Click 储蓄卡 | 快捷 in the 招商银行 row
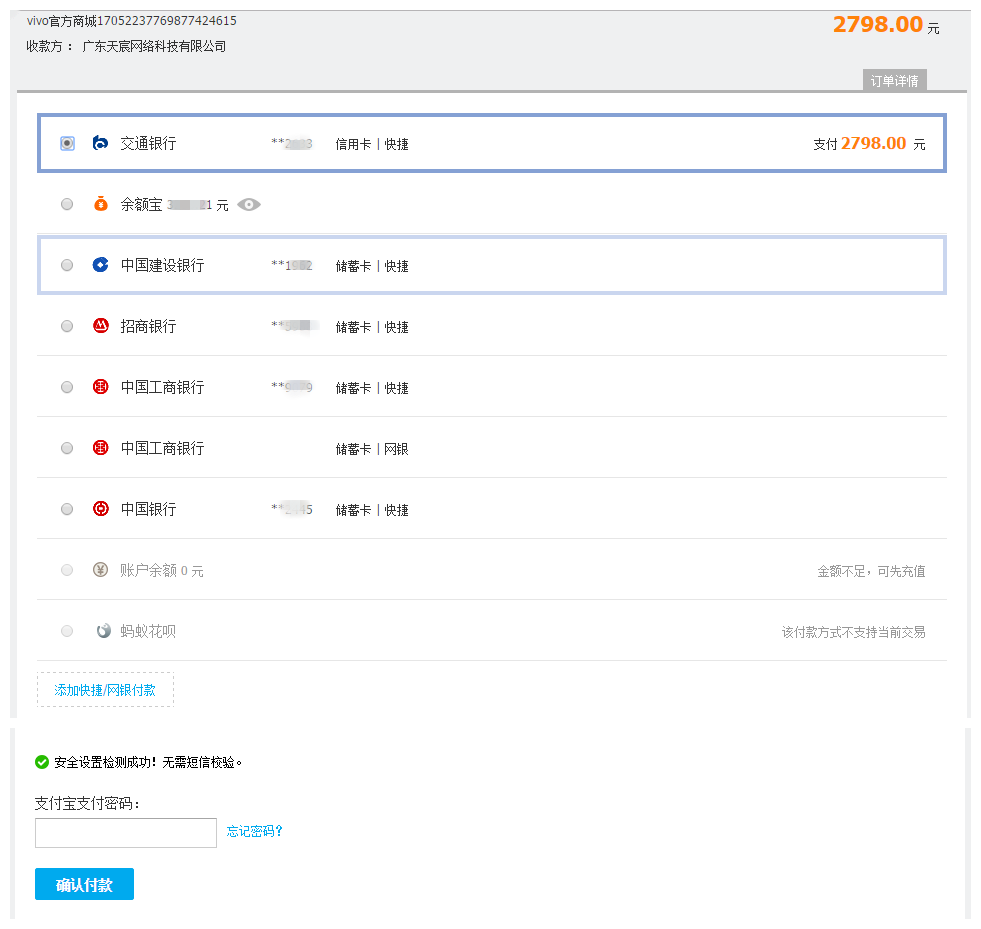The image size is (981, 929). coord(372,327)
